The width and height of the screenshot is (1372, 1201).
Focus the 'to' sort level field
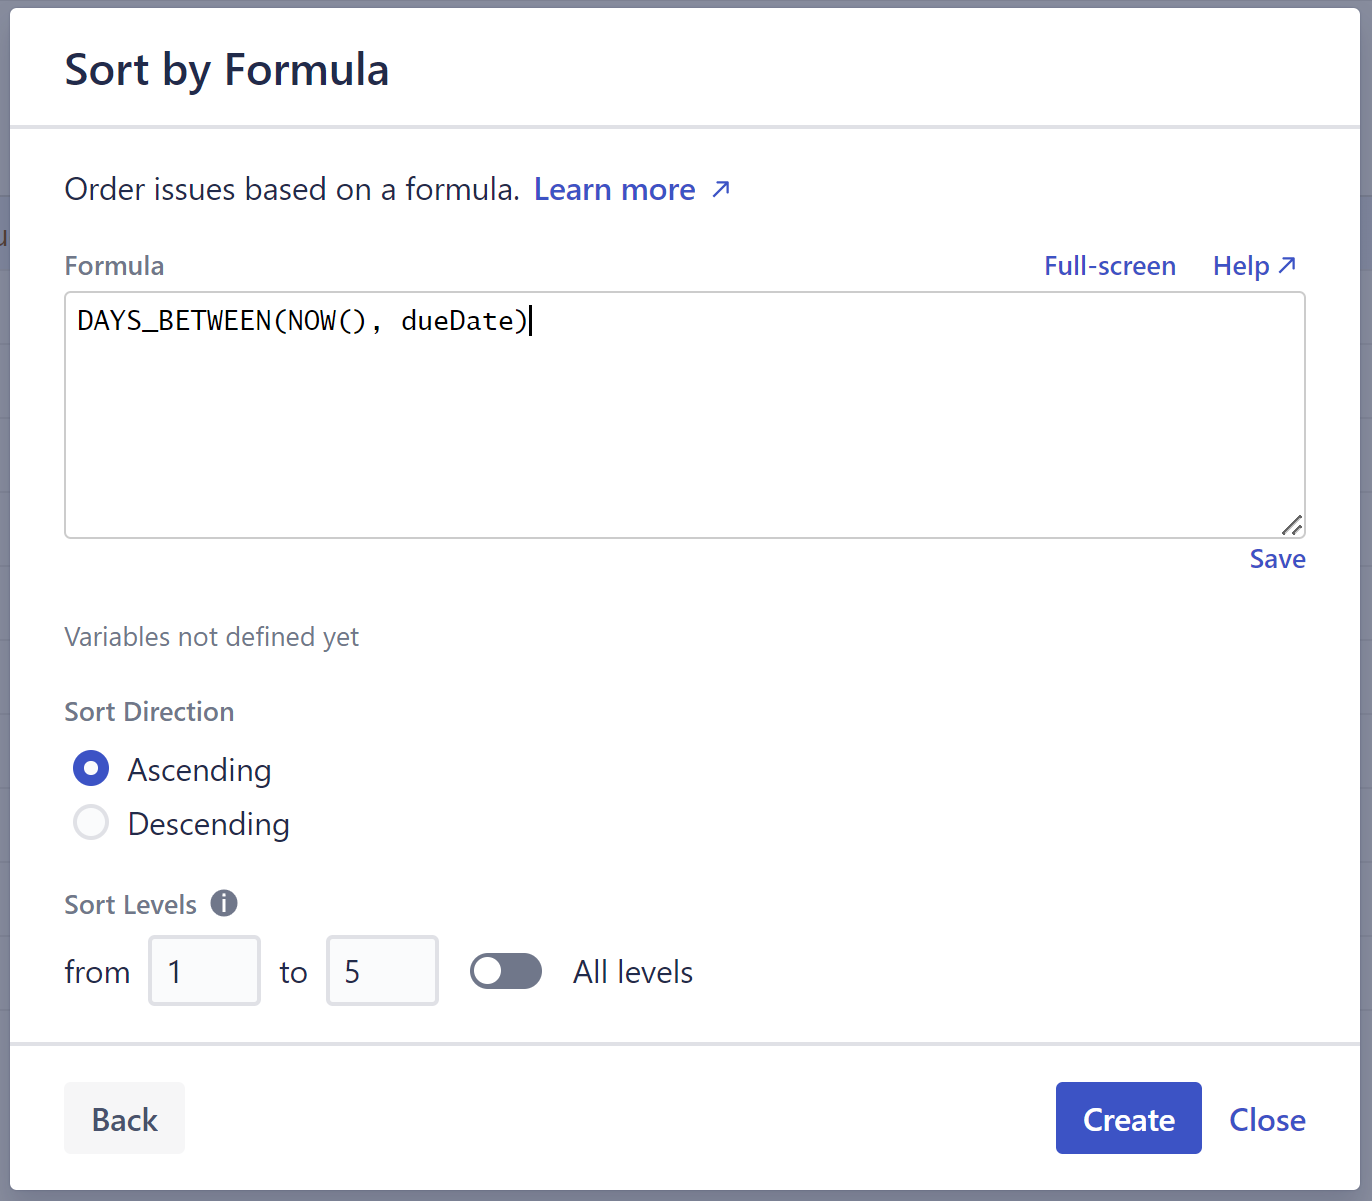382,971
